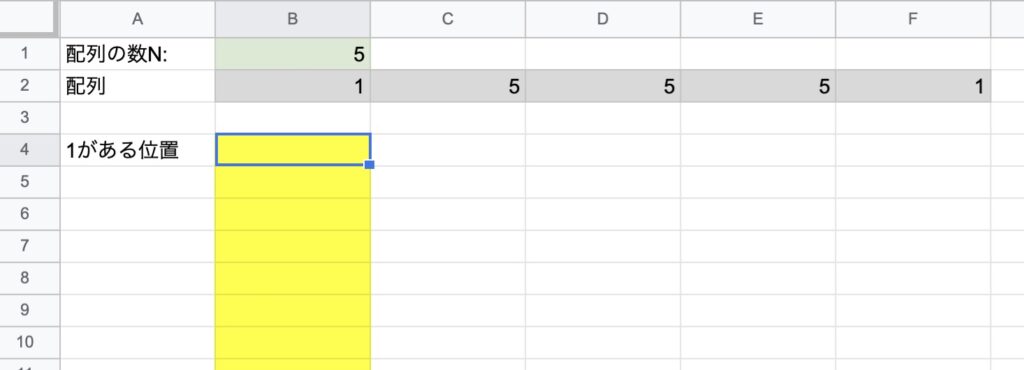This screenshot has width=1024, height=370.
Task: Select cell F2 containing 1
Action: (x=913, y=86)
